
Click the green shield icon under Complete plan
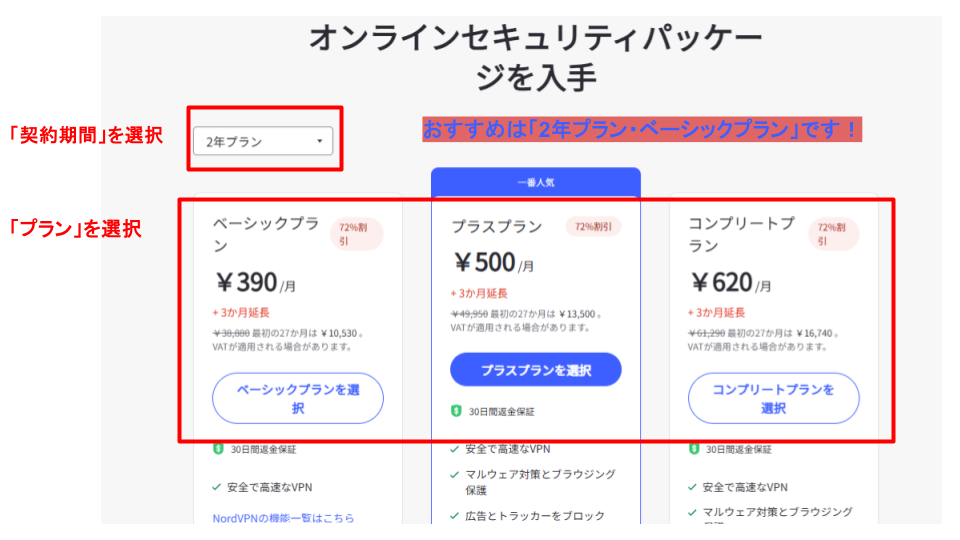pos(694,449)
